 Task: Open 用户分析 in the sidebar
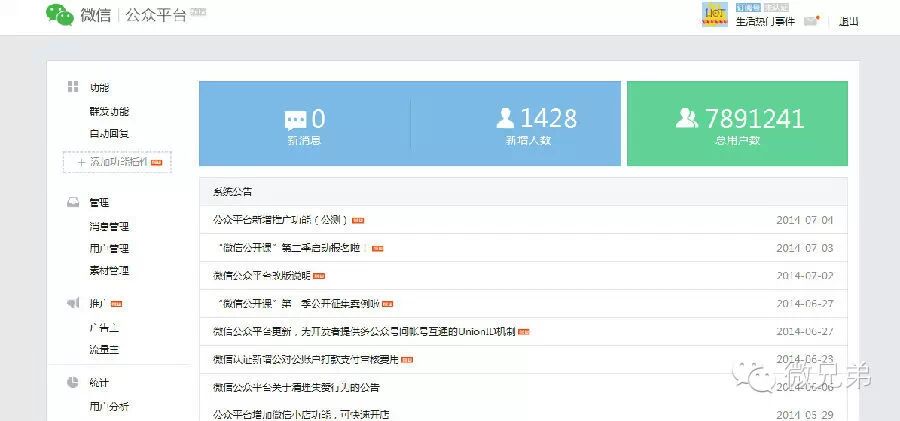click(109, 407)
